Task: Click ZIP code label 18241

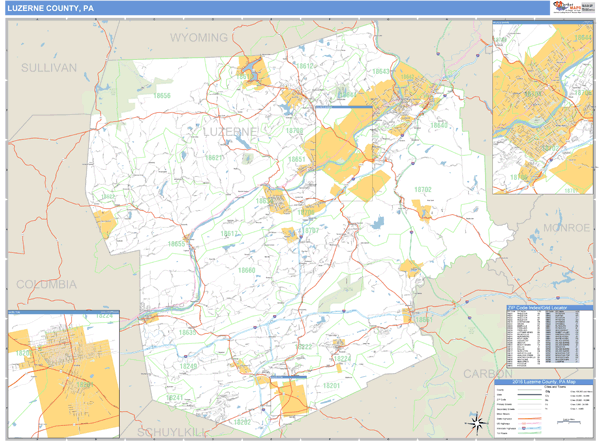Action: tap(174, 398)
